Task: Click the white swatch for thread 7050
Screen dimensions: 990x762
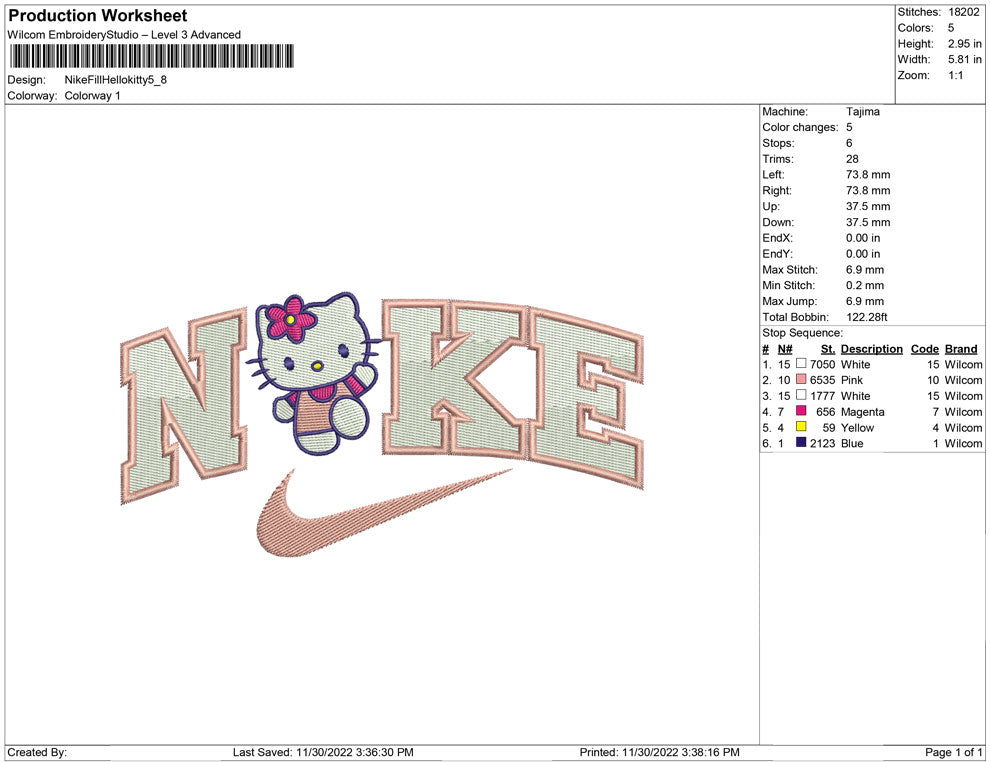Action: point(801,364)
